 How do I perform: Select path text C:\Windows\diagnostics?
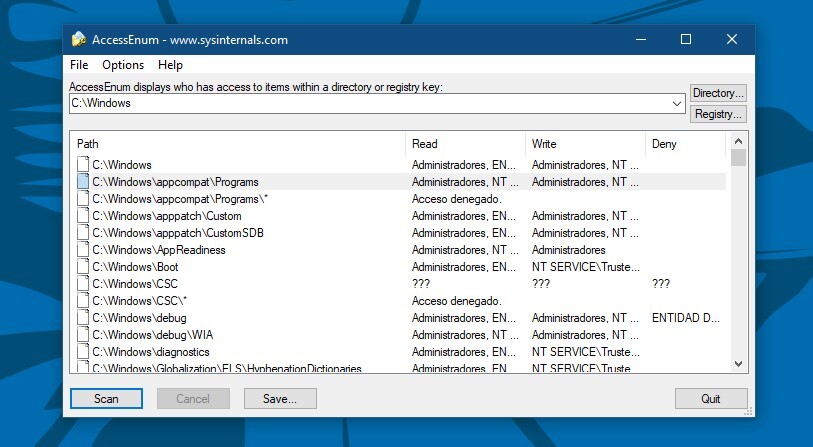pyautogui.click(x=151, y=352)
